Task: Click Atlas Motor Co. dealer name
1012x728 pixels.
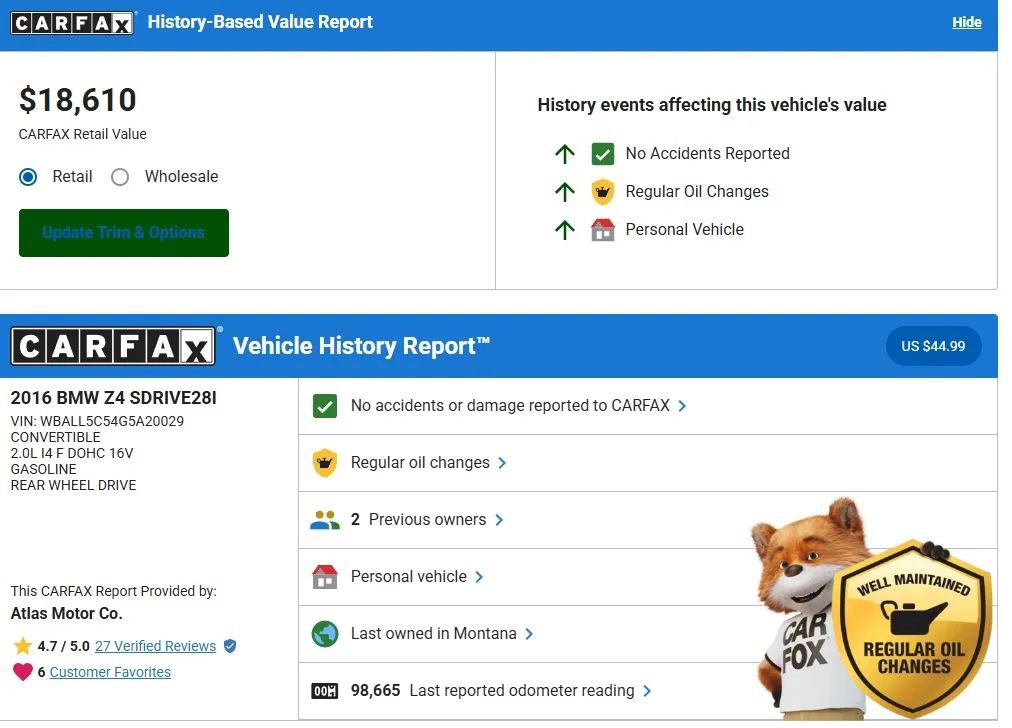Action: click(x=66, y=613)
